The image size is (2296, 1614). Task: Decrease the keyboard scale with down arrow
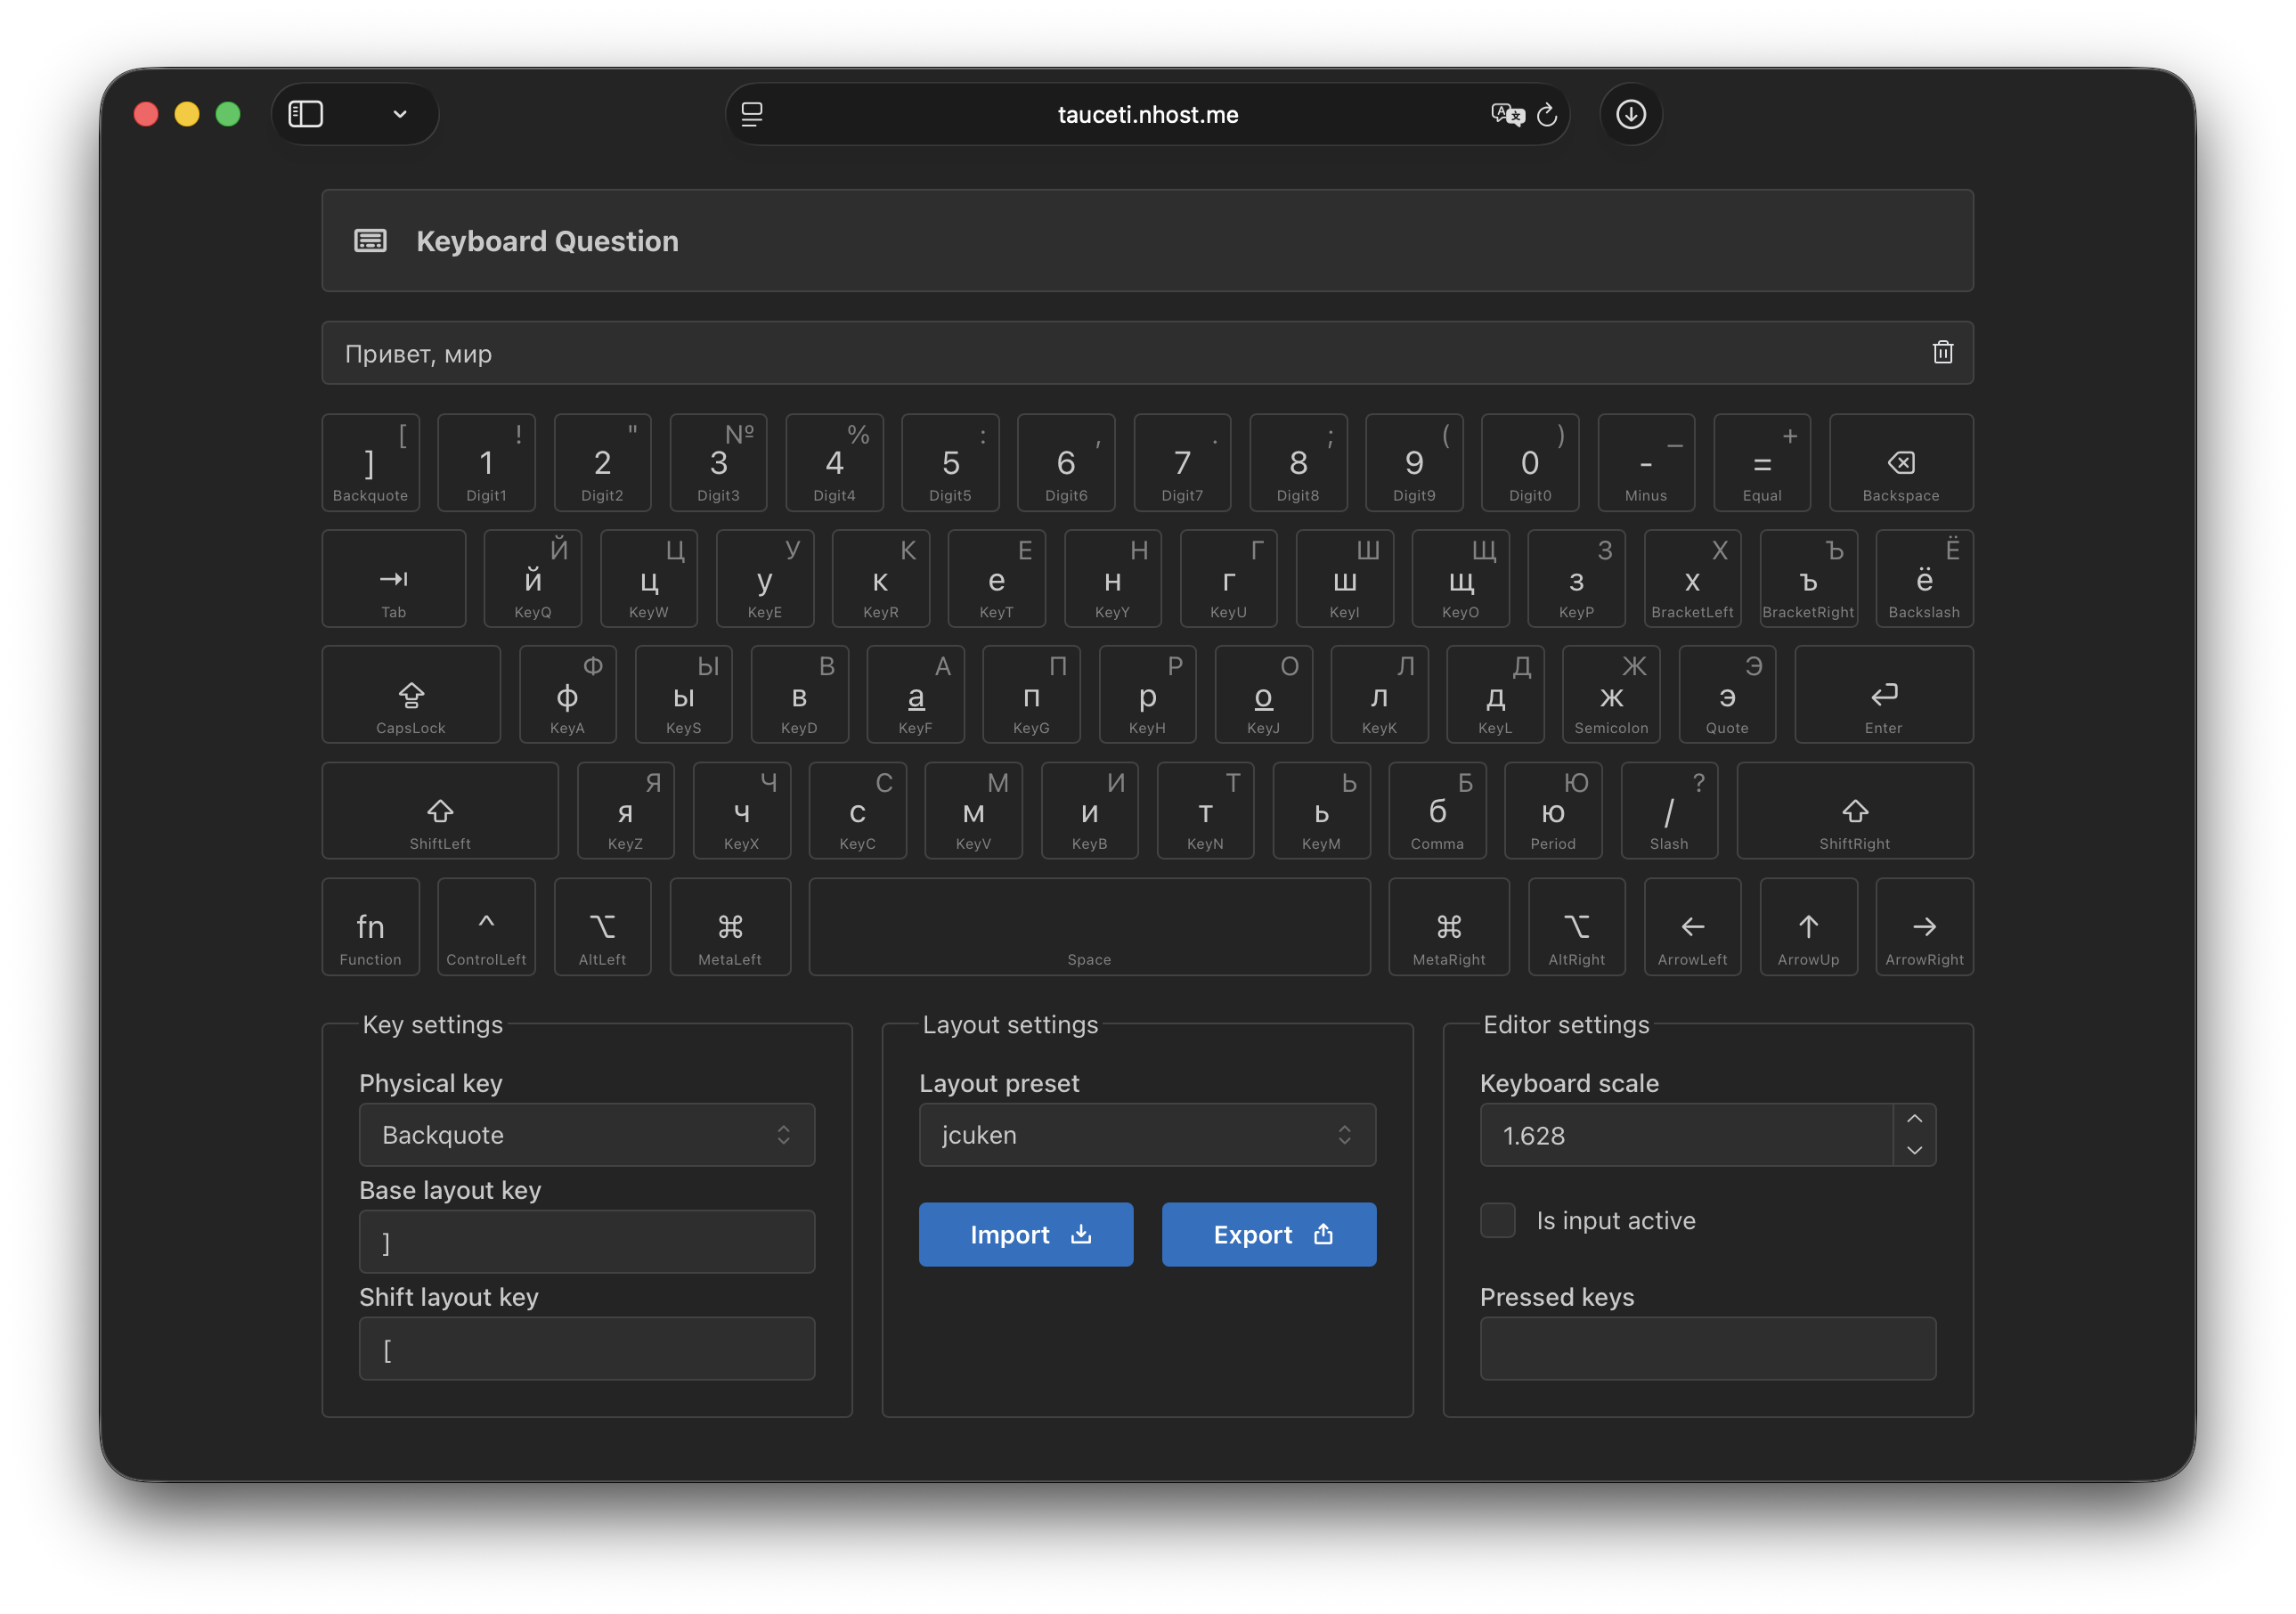1914,1150
